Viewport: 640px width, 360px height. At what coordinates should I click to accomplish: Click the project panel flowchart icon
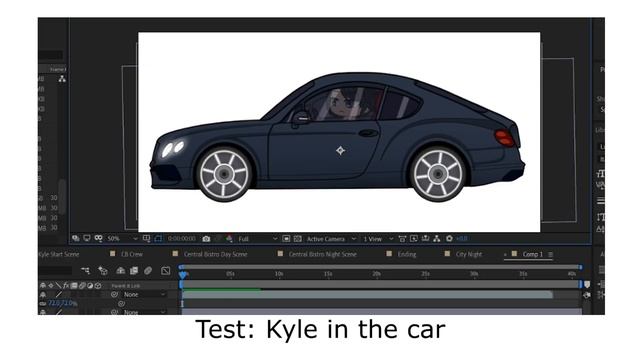(x=62, y=79)
